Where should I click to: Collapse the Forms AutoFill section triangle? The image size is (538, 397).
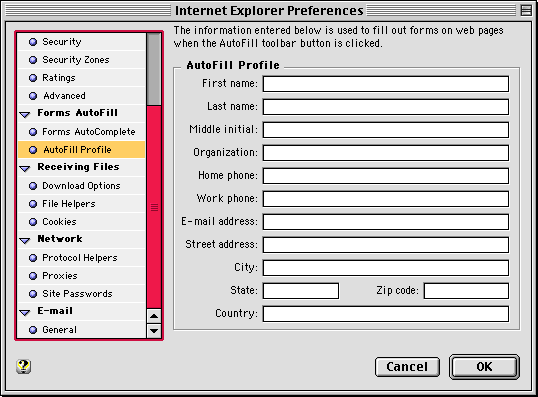tap(25, 115)
